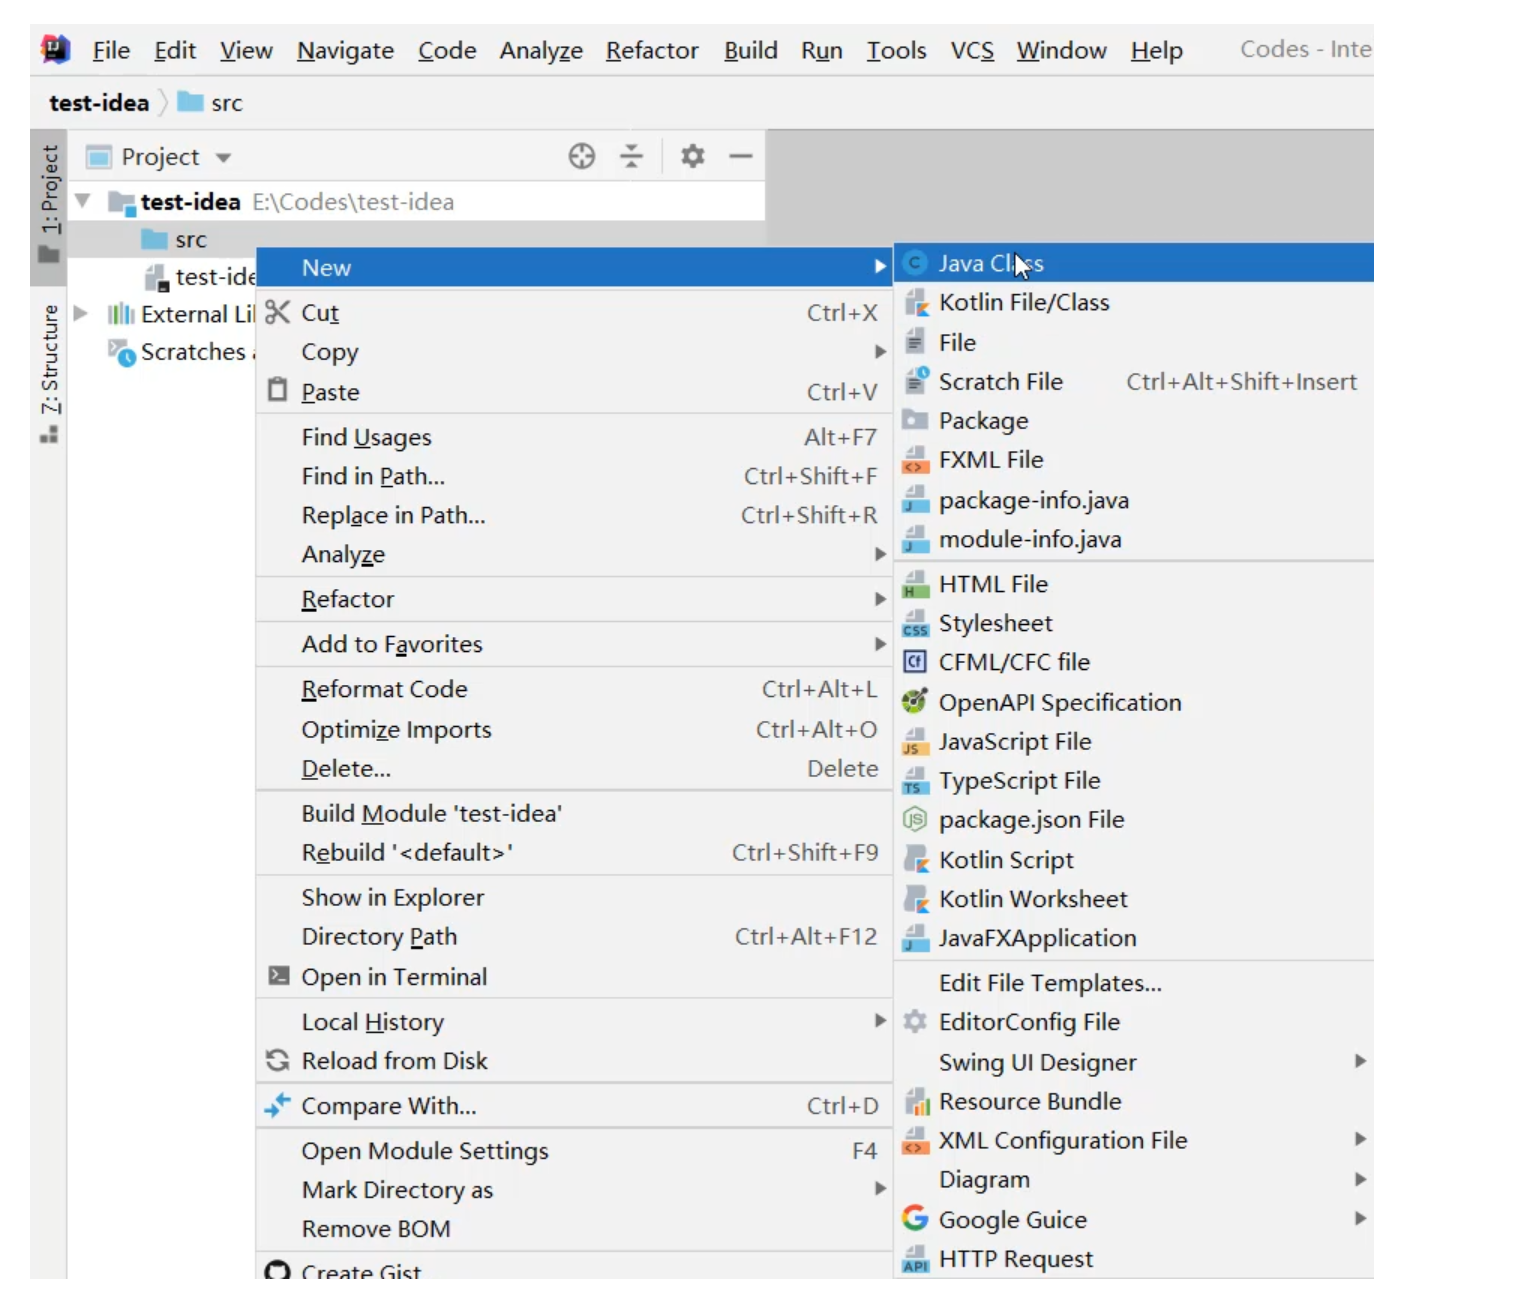Open the Build menu in menu bar
This screenshot has width=1538, height=1299.
pos(751,50)
